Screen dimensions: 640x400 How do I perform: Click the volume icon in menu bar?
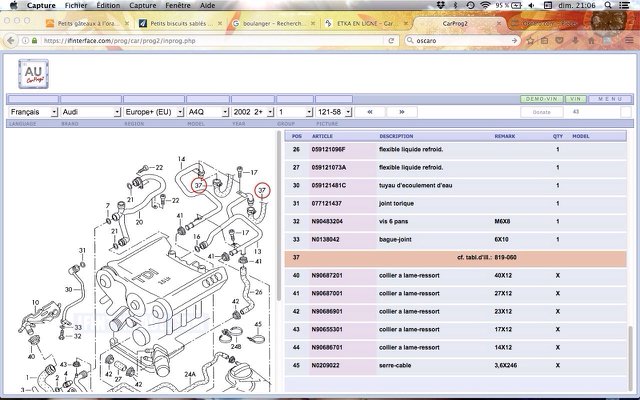point(531,5)
